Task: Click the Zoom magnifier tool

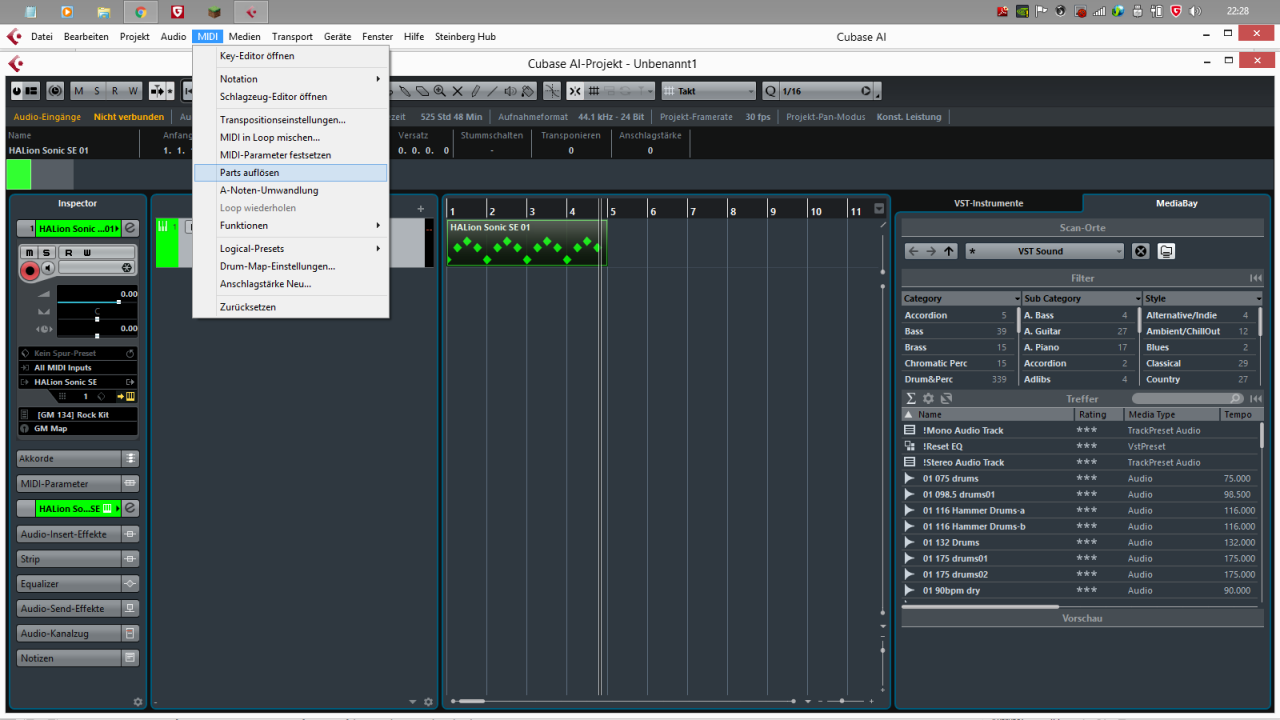Action: [x=440, y=91]
